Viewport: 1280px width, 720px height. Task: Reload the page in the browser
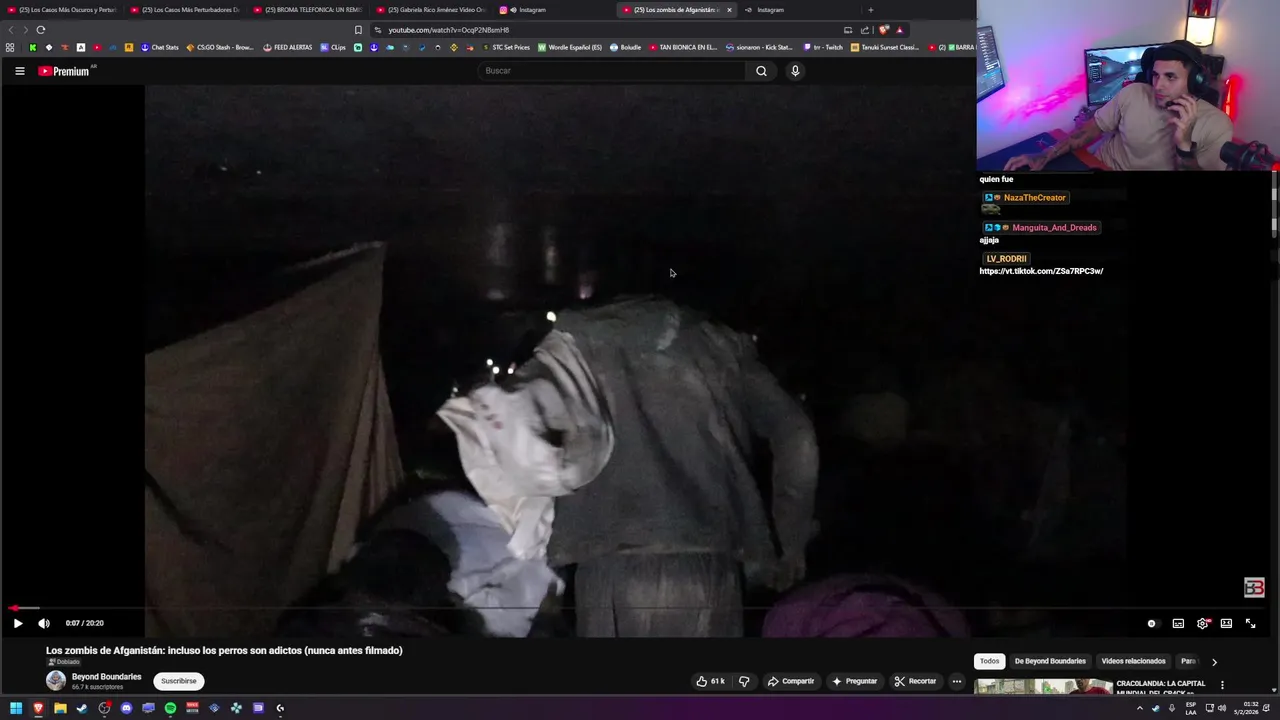40,30
